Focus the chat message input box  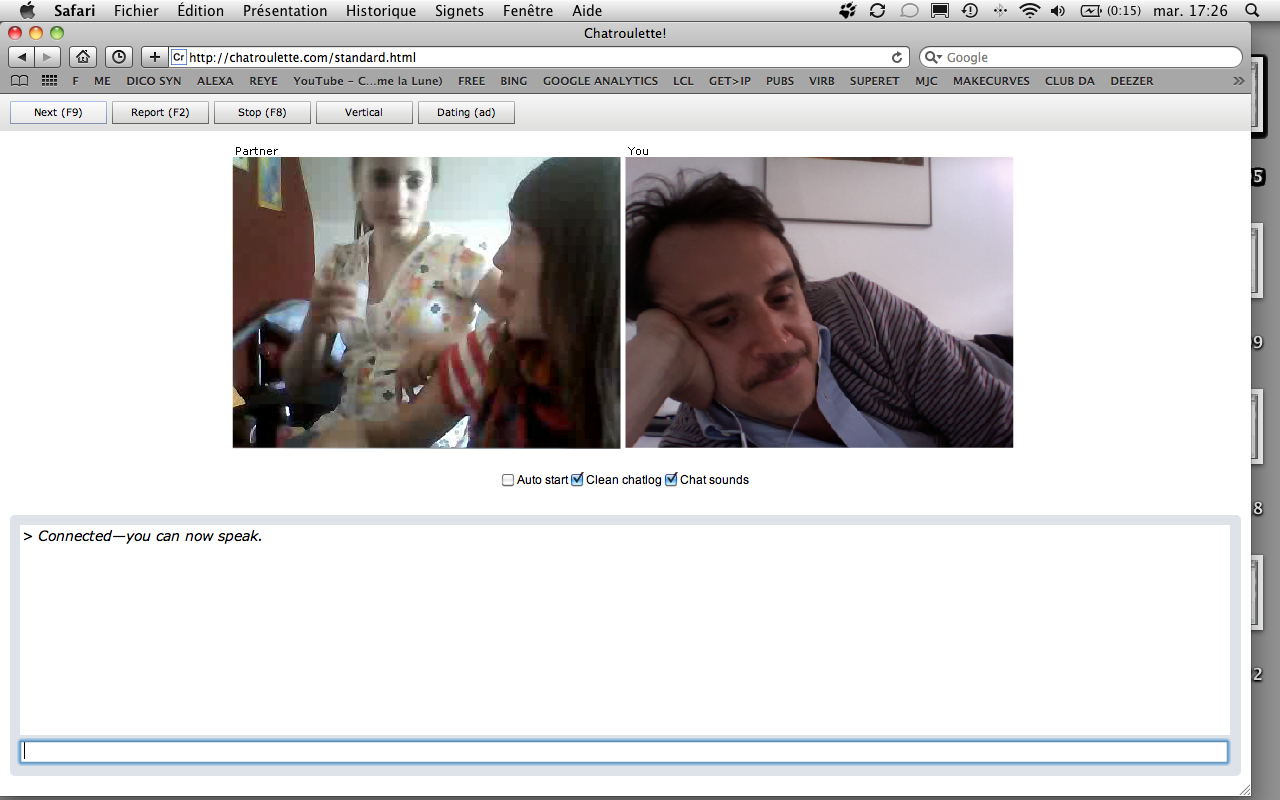[624, 752]
